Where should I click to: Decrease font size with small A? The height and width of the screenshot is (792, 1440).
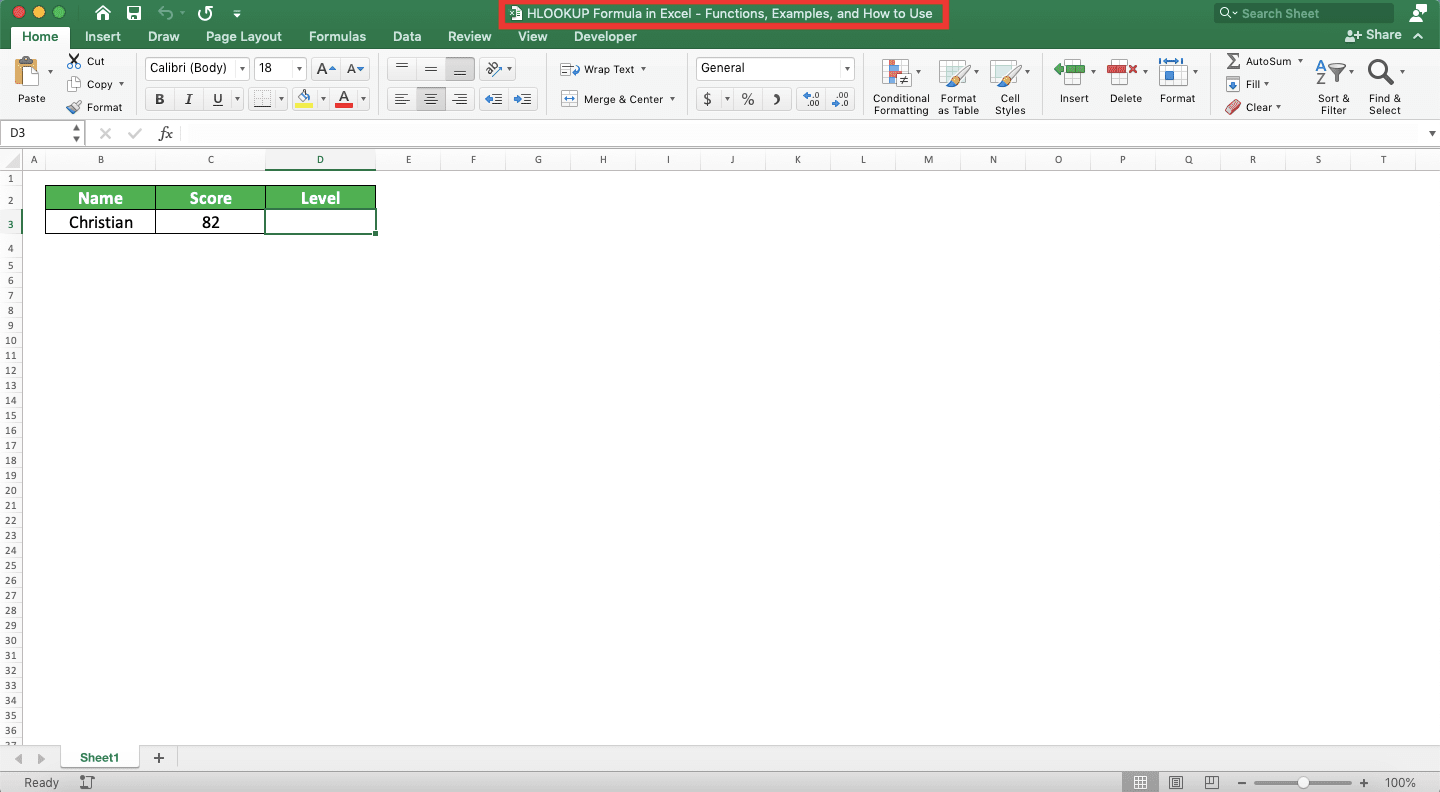pos(356,69)
